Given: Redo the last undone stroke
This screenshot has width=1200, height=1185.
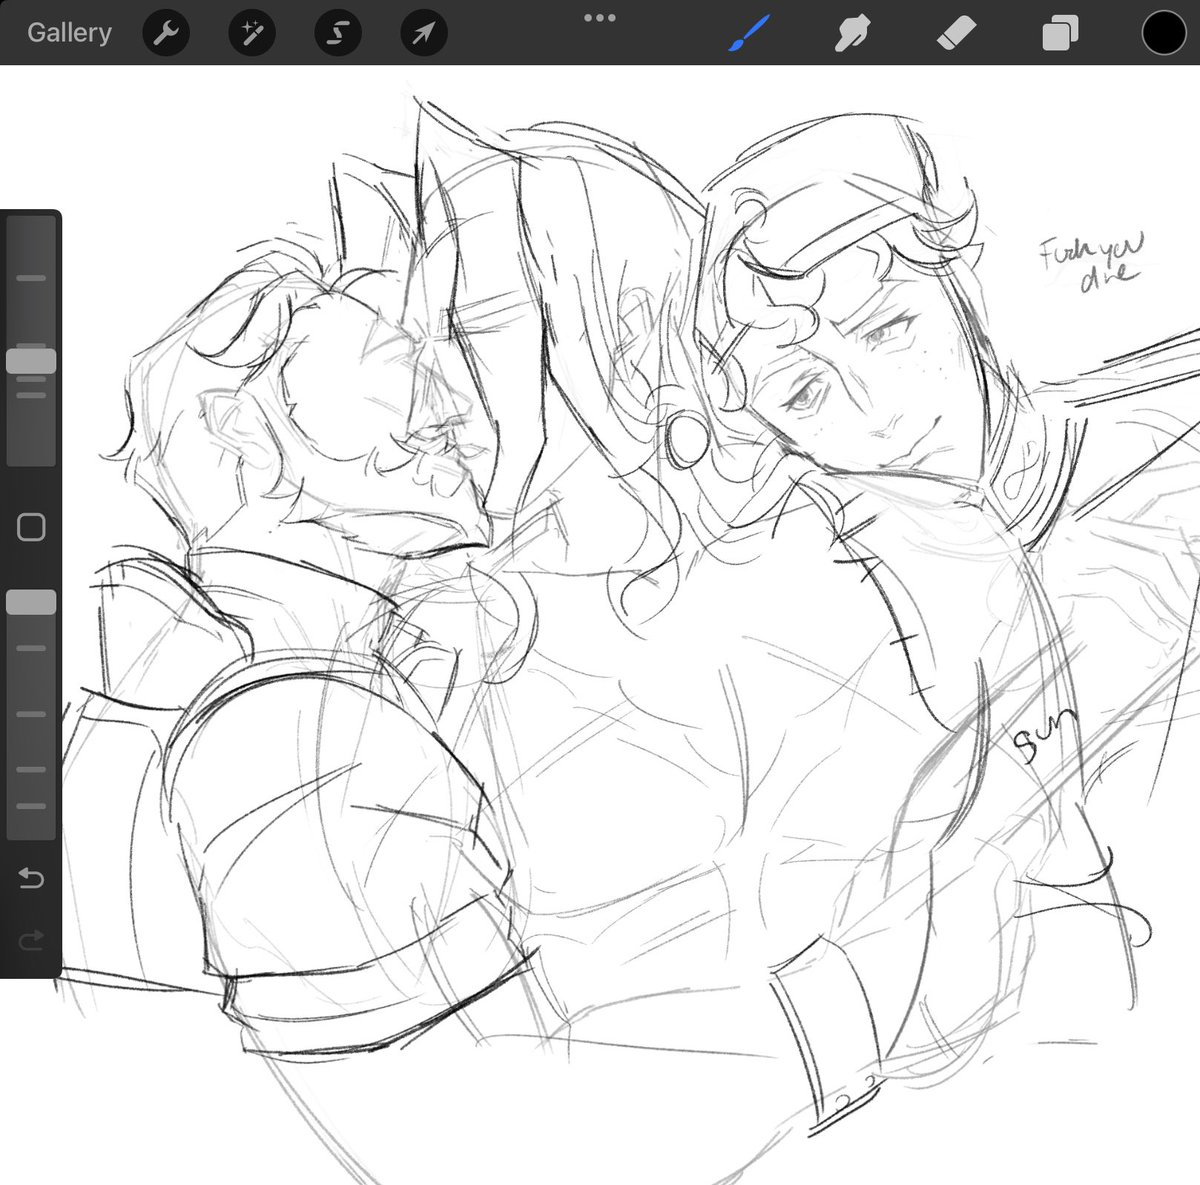Looking at the screenshot, I should [31, 938].
